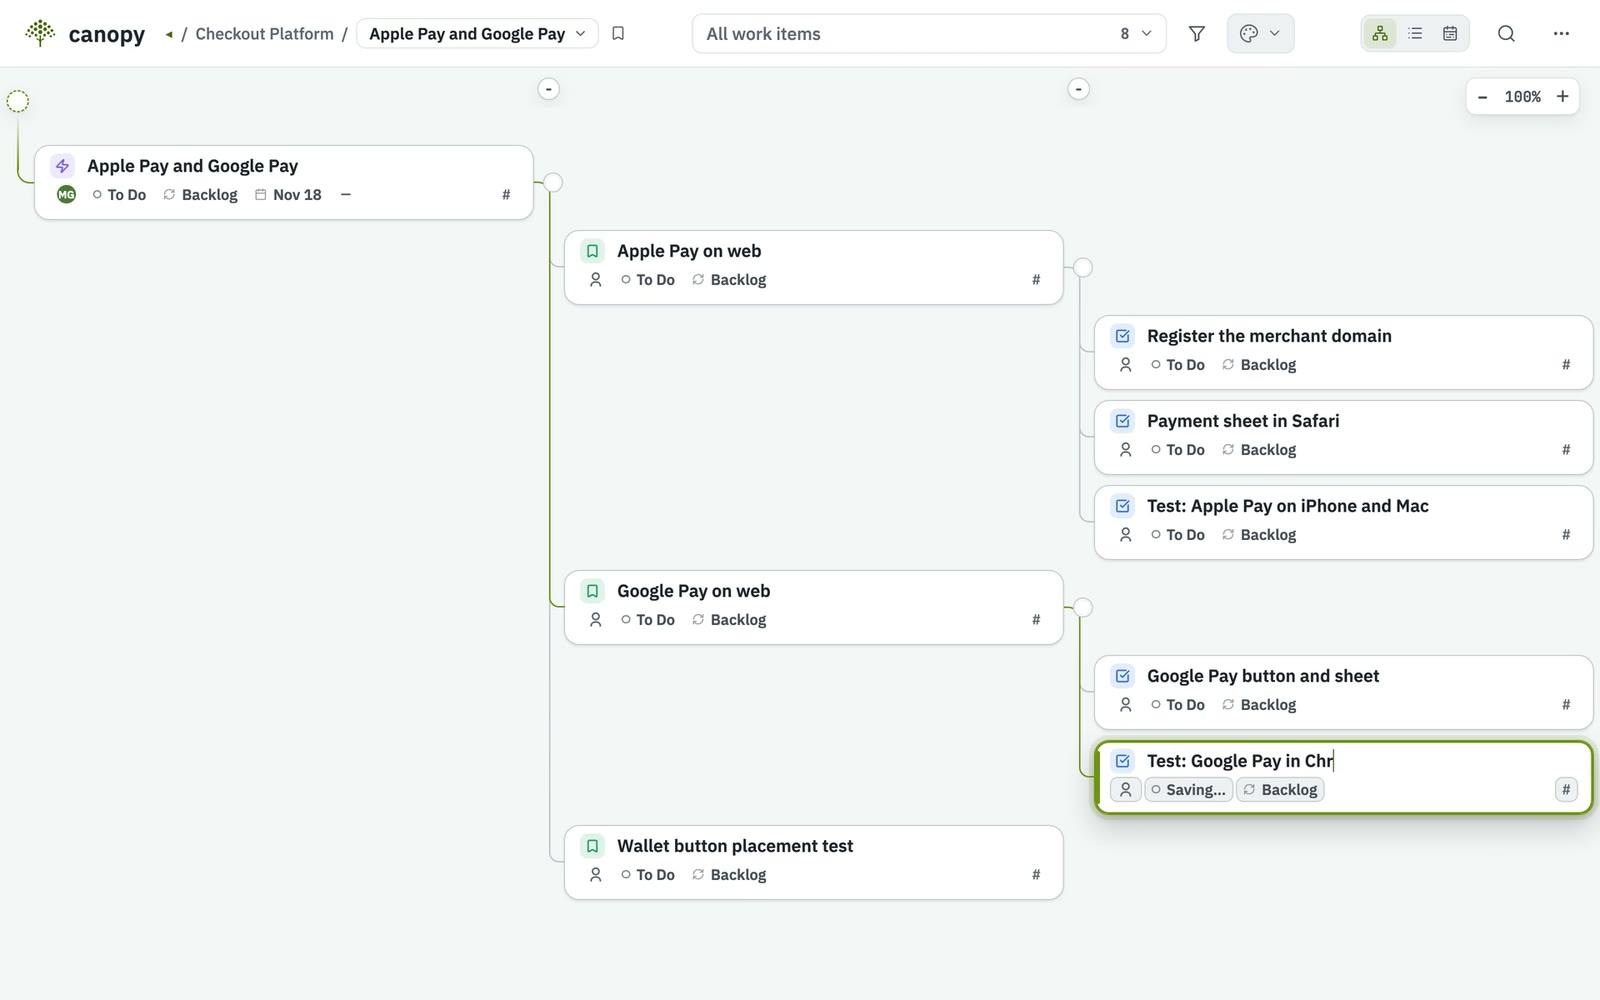The width and height of the screenshot is (1600, 1000).
Task: Open the three-dot more options menu
Action: (1561, 34)
